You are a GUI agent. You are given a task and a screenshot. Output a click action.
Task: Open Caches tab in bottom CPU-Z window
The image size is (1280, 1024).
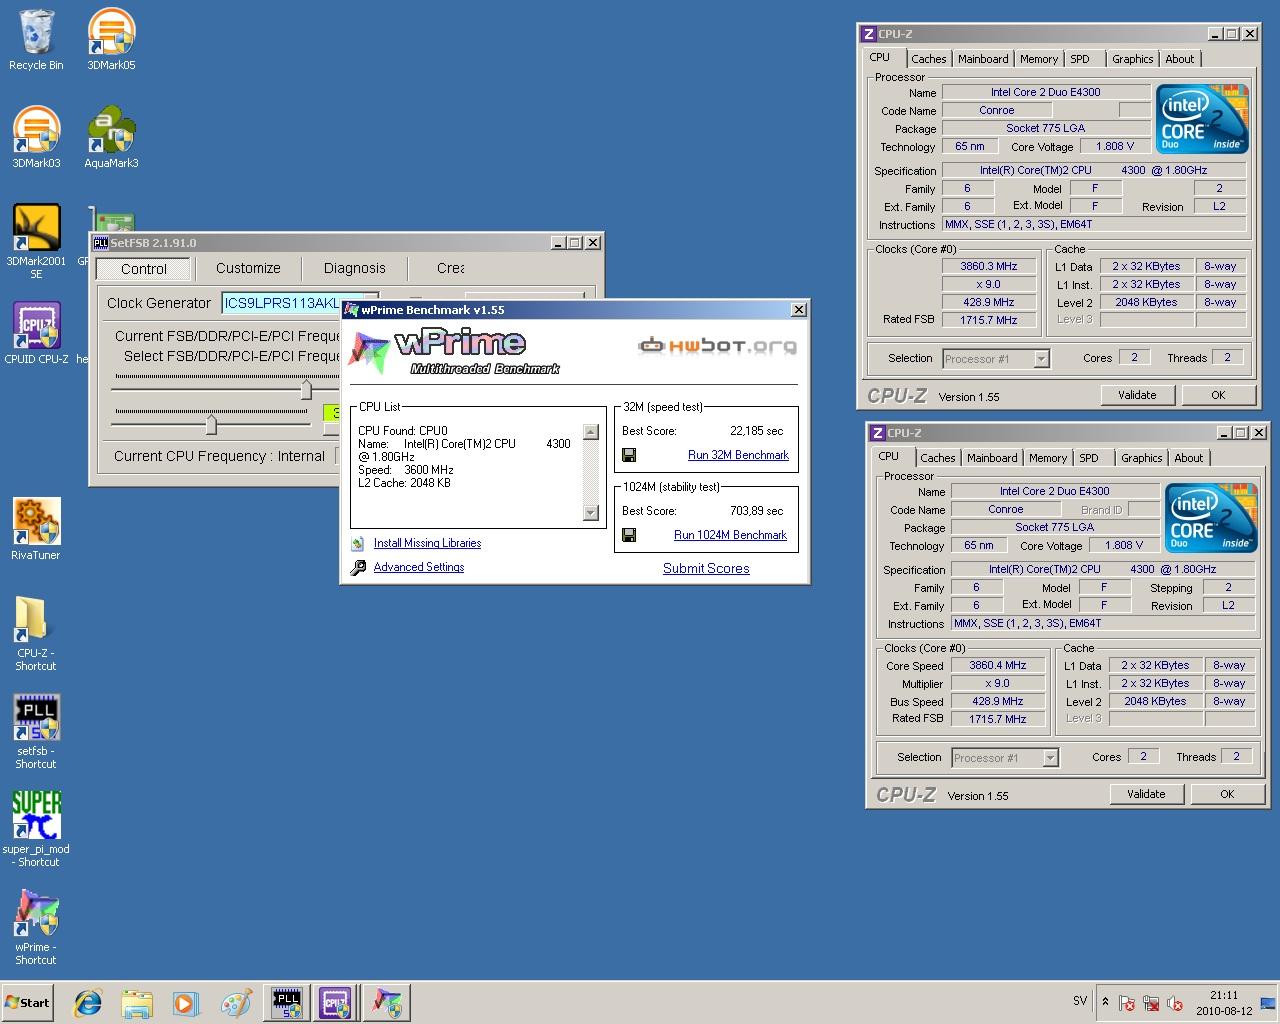point(937,458)
